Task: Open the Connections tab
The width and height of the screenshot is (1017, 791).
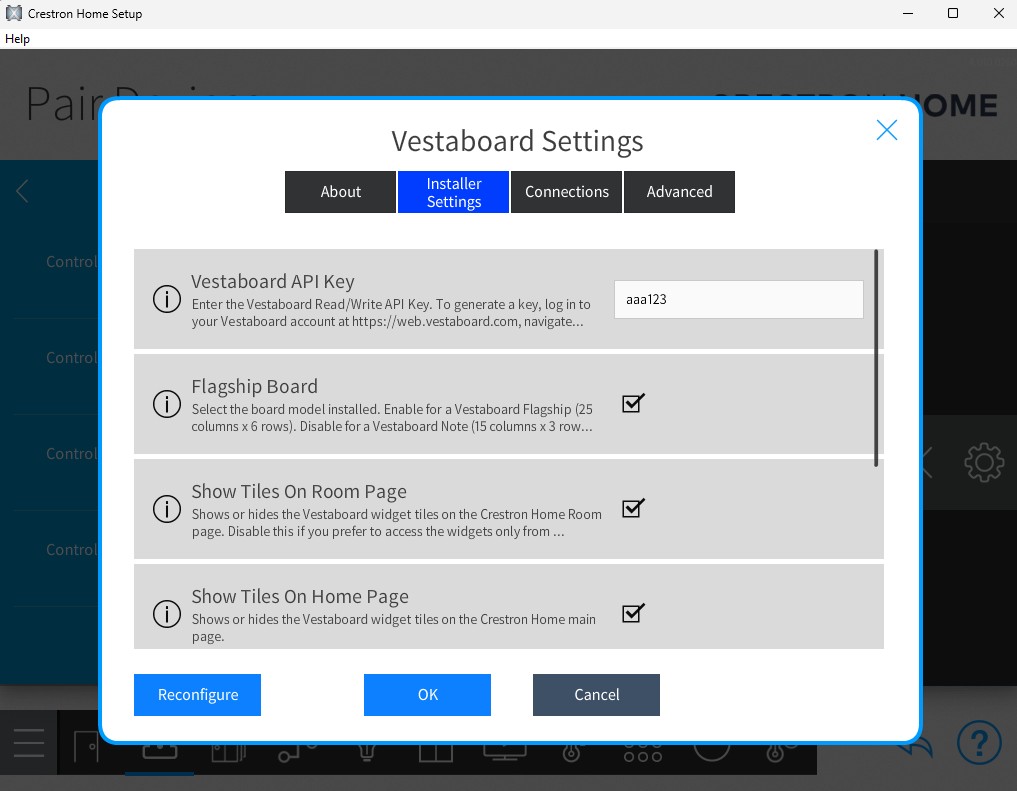Action: pyautogui.click(x=566, y=192)
